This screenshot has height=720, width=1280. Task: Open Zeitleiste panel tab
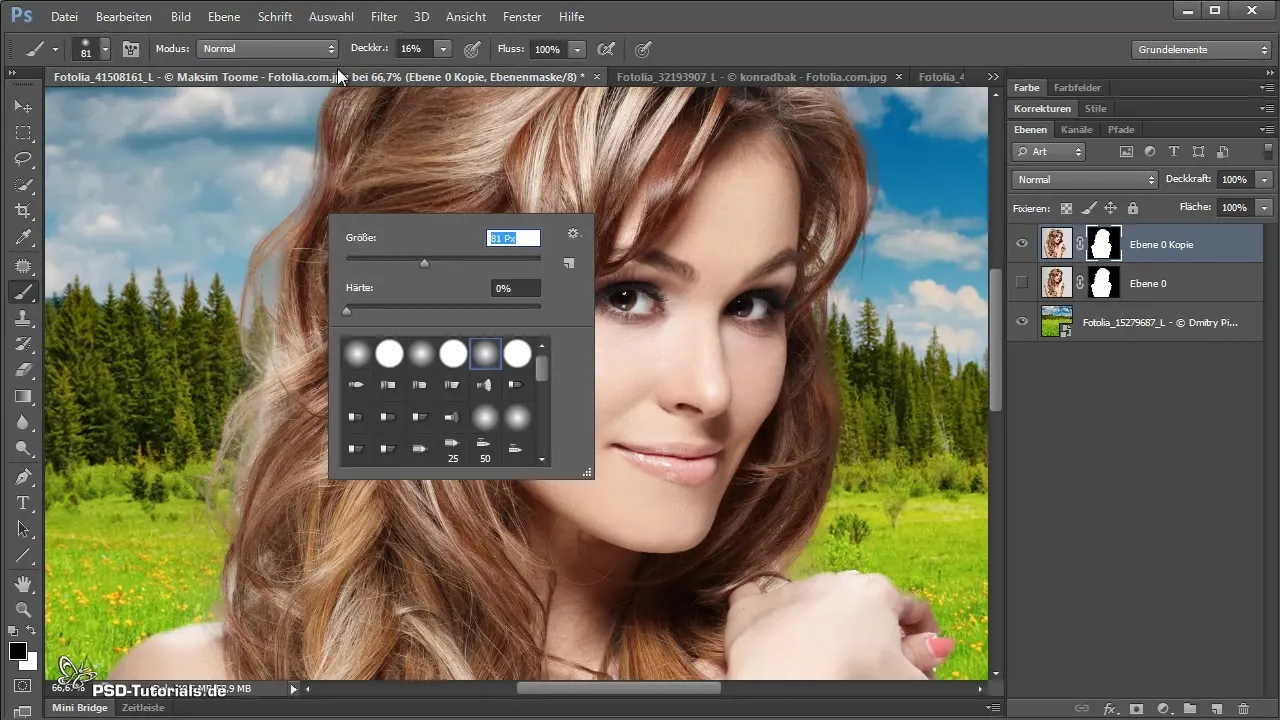(x=143, y=707)
